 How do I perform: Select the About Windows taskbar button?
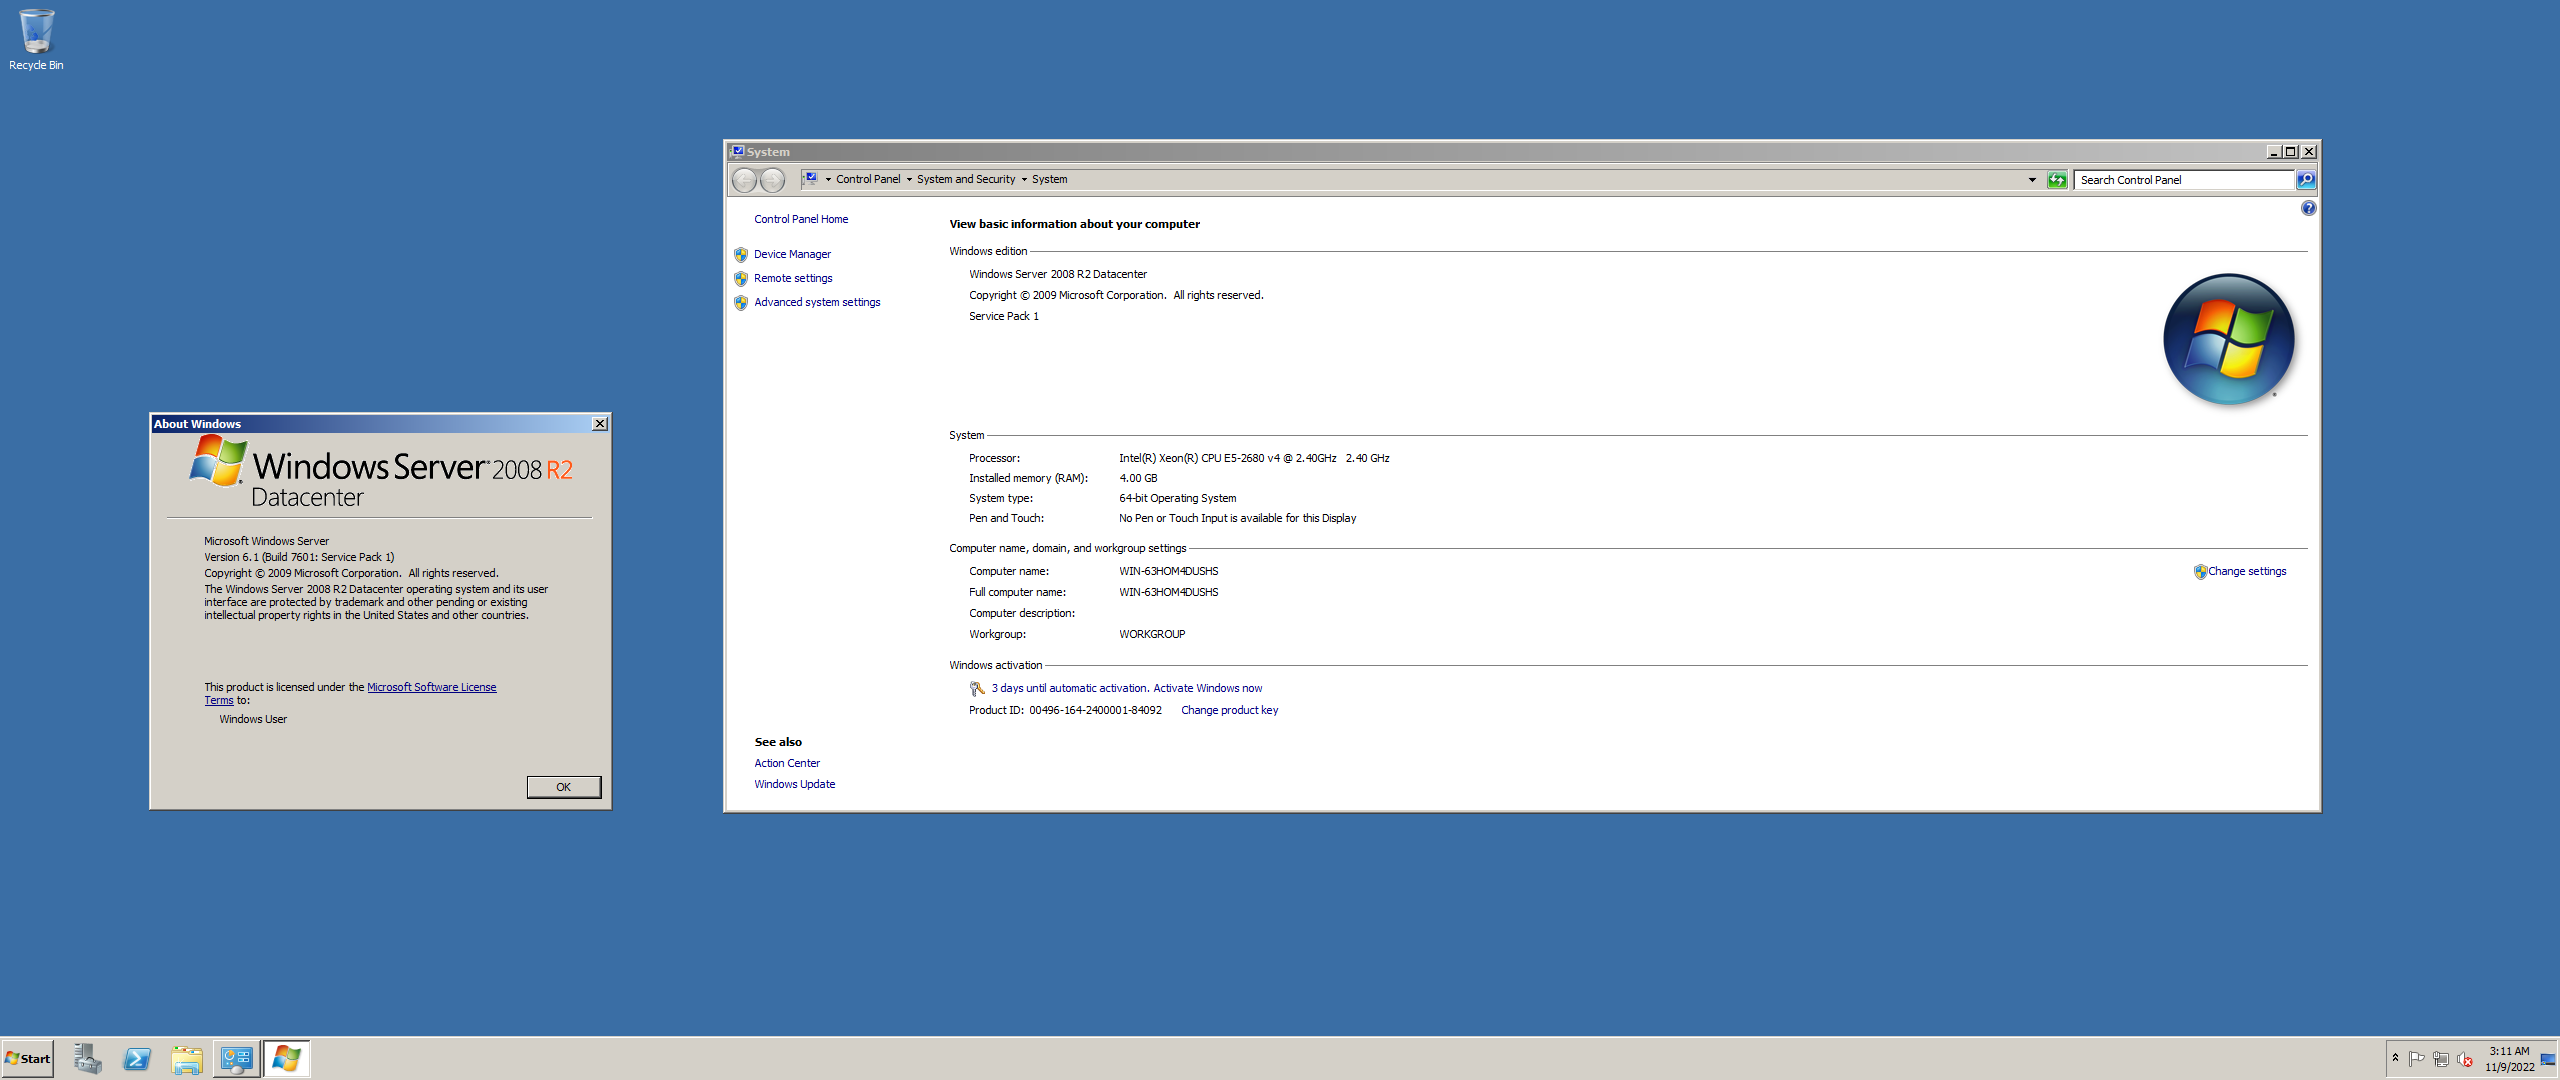[287, 1059]
